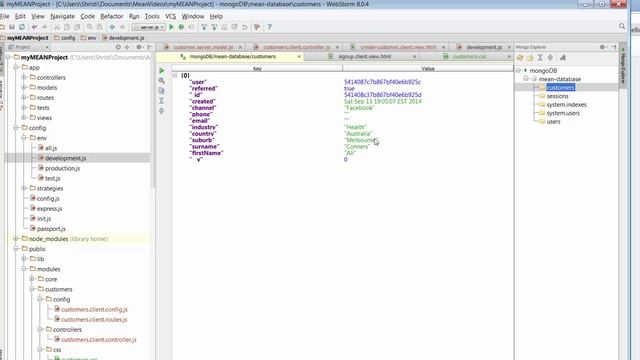Start Debug with the bug icon
Image resolution: width=640 pixels, height=360 pixels.
click(x=181, y=27)
